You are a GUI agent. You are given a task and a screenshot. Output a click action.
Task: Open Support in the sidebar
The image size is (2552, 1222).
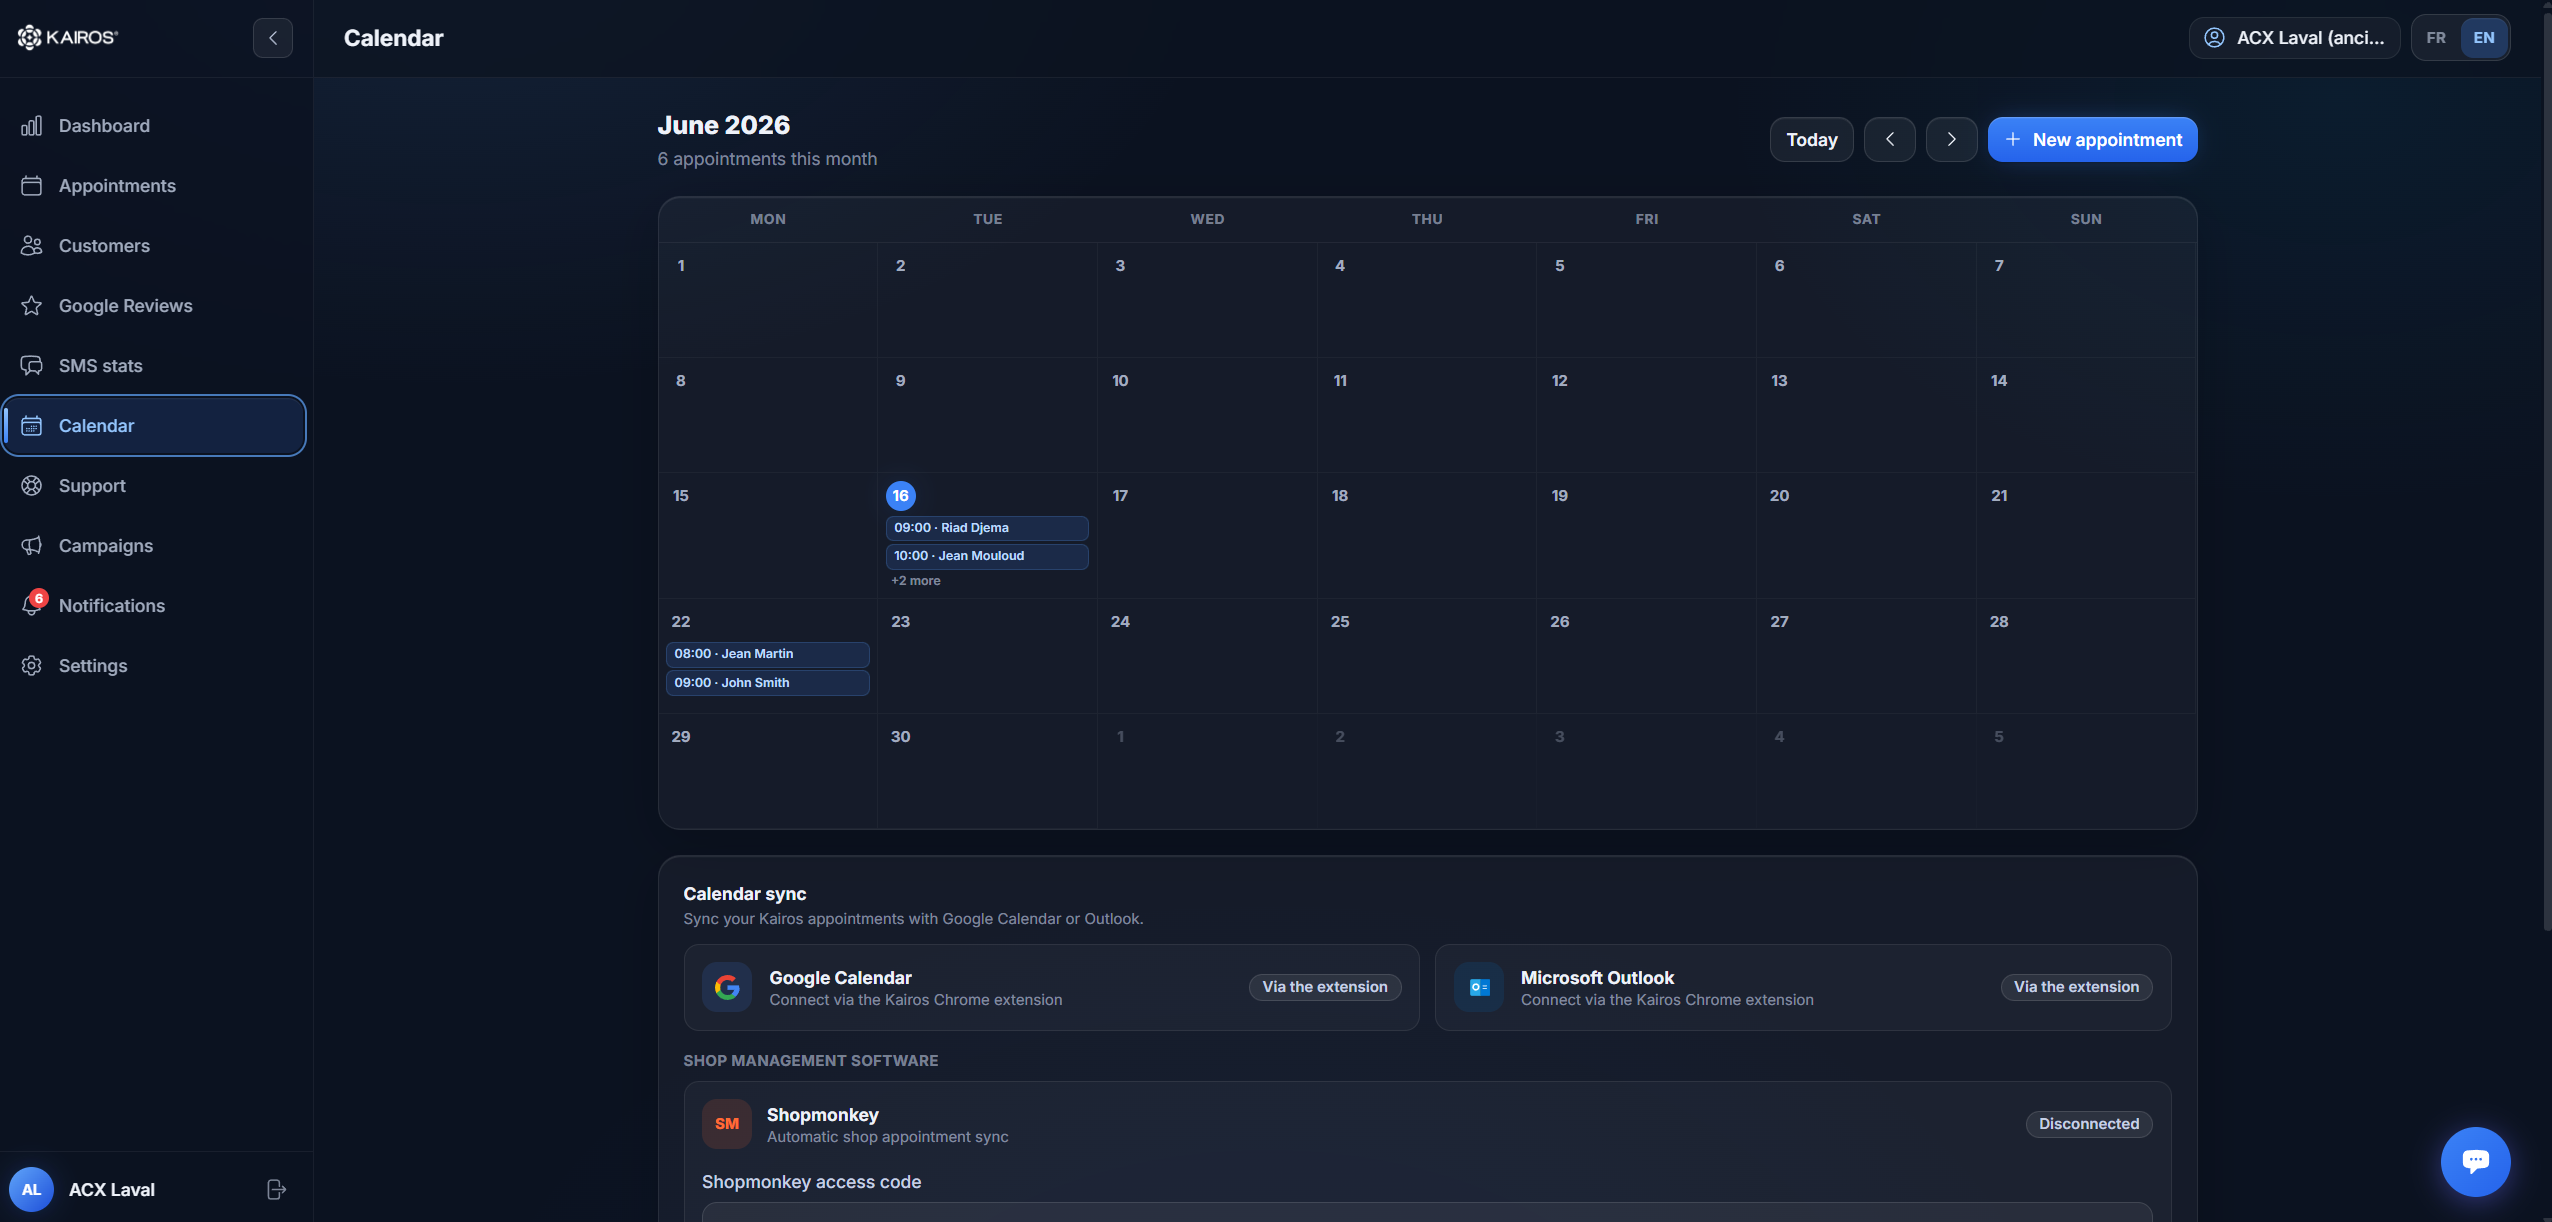pos(154,486)
